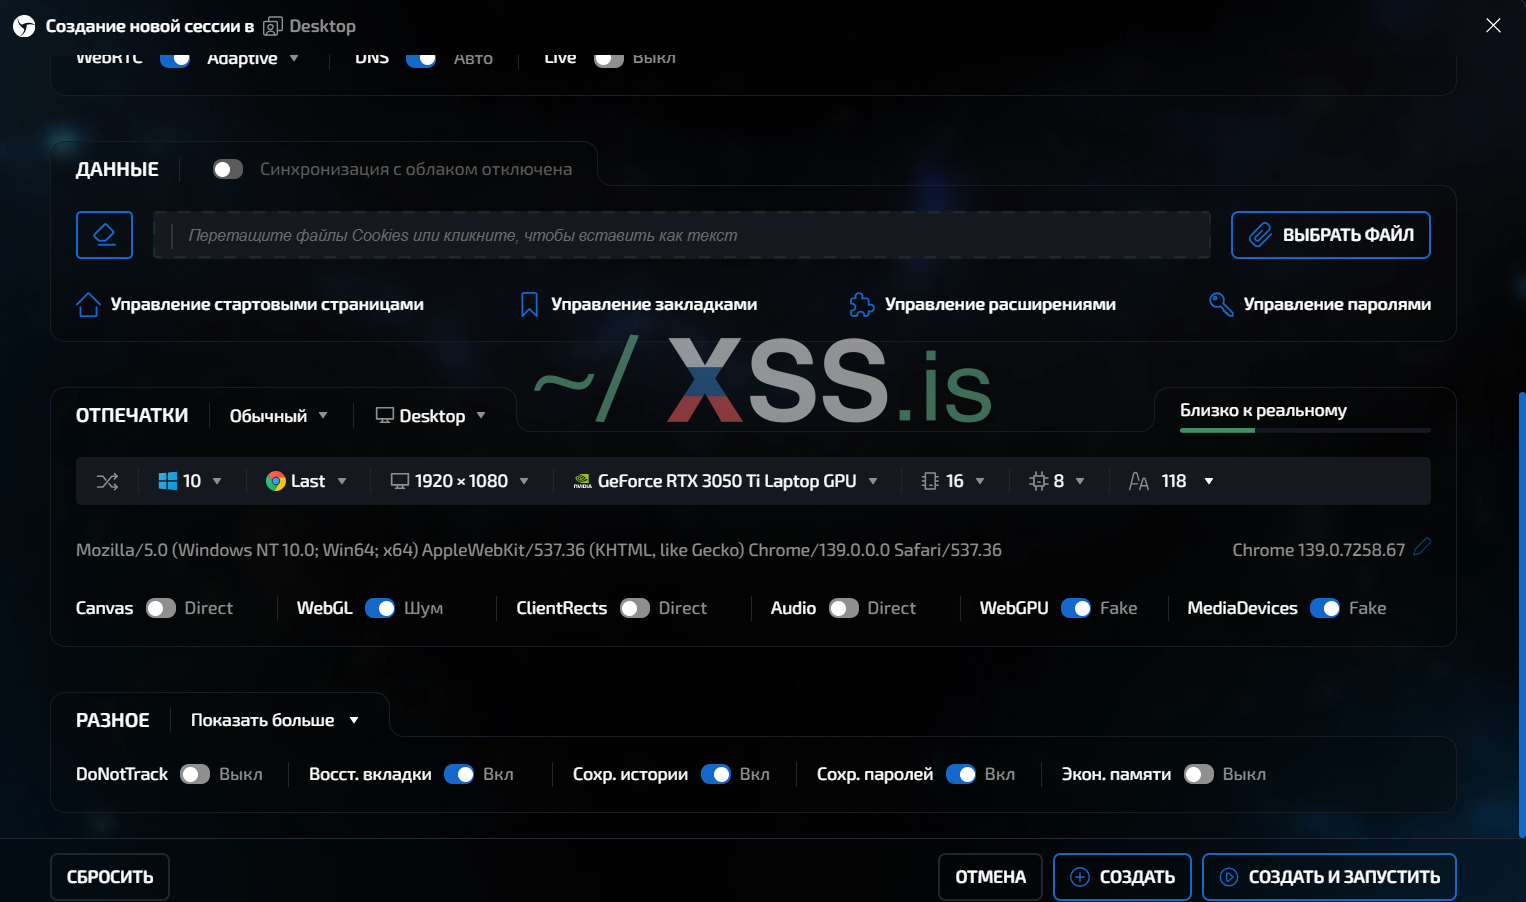Open the 8 CPU cores dropdown
This screenshot has height=902, width=1526.
coord(1057,481)
